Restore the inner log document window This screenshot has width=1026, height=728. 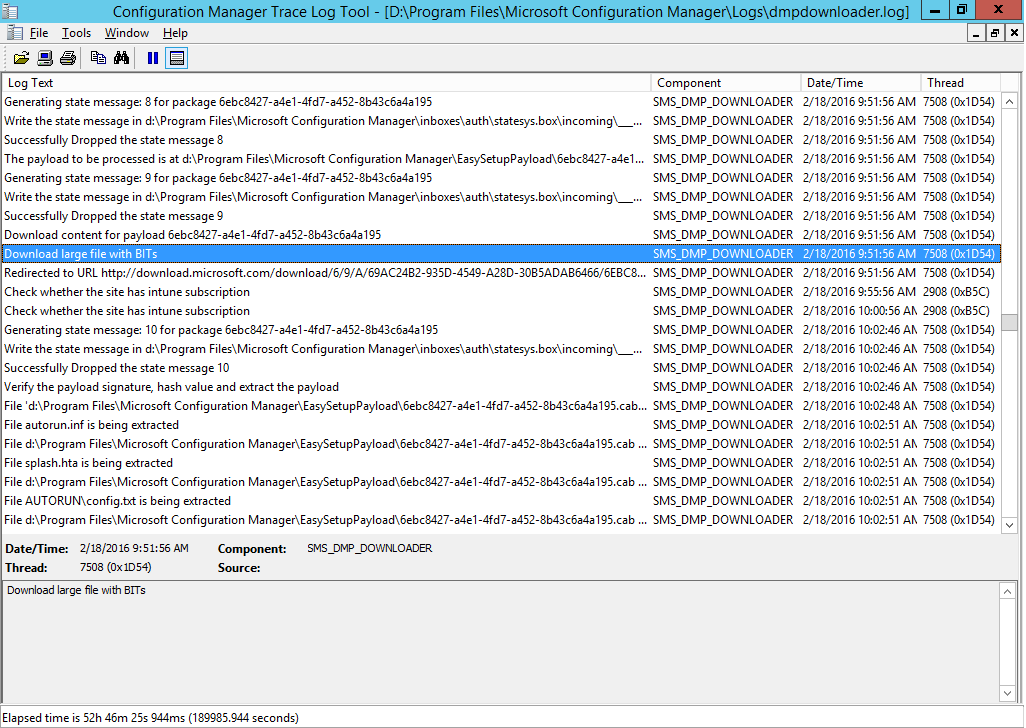(995, 33)
